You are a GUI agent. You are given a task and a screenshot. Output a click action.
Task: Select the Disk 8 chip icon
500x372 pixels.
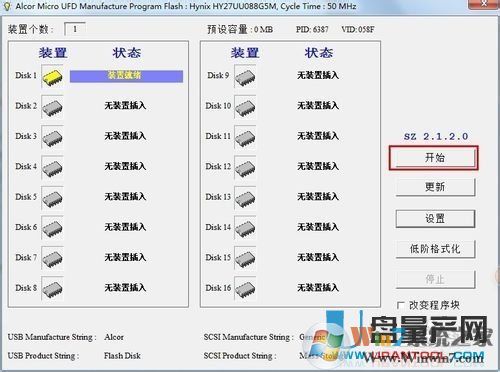[x=52, y=289]
